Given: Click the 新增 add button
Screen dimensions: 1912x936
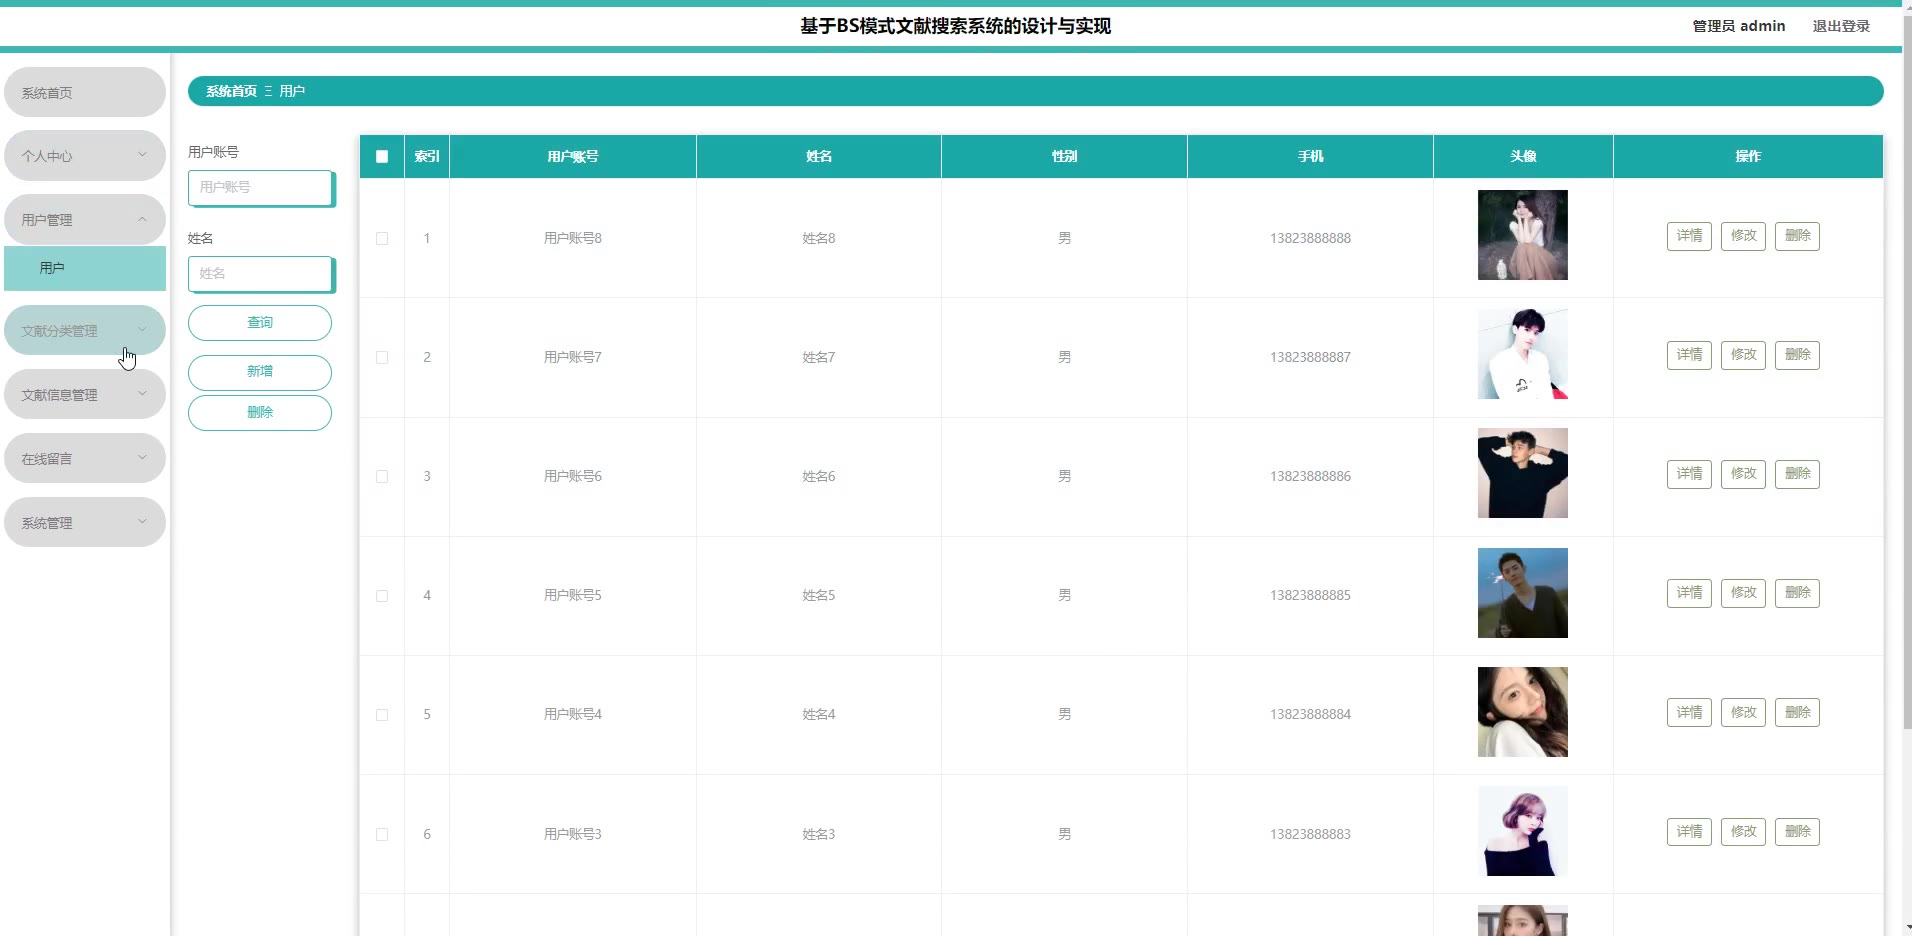Looking at the screenshot, I should pos(260,372).
